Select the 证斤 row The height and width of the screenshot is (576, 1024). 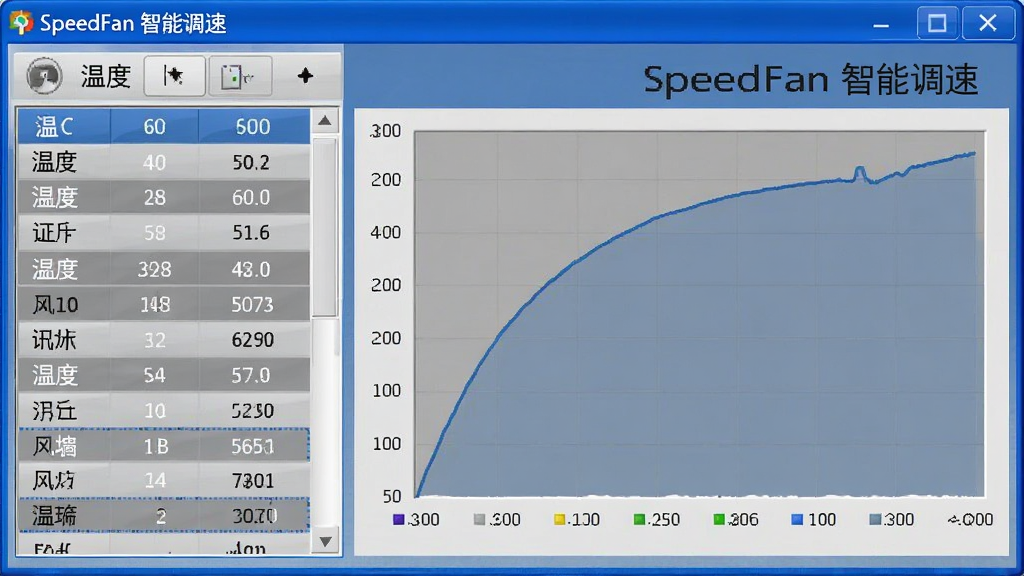pos(163,232)
